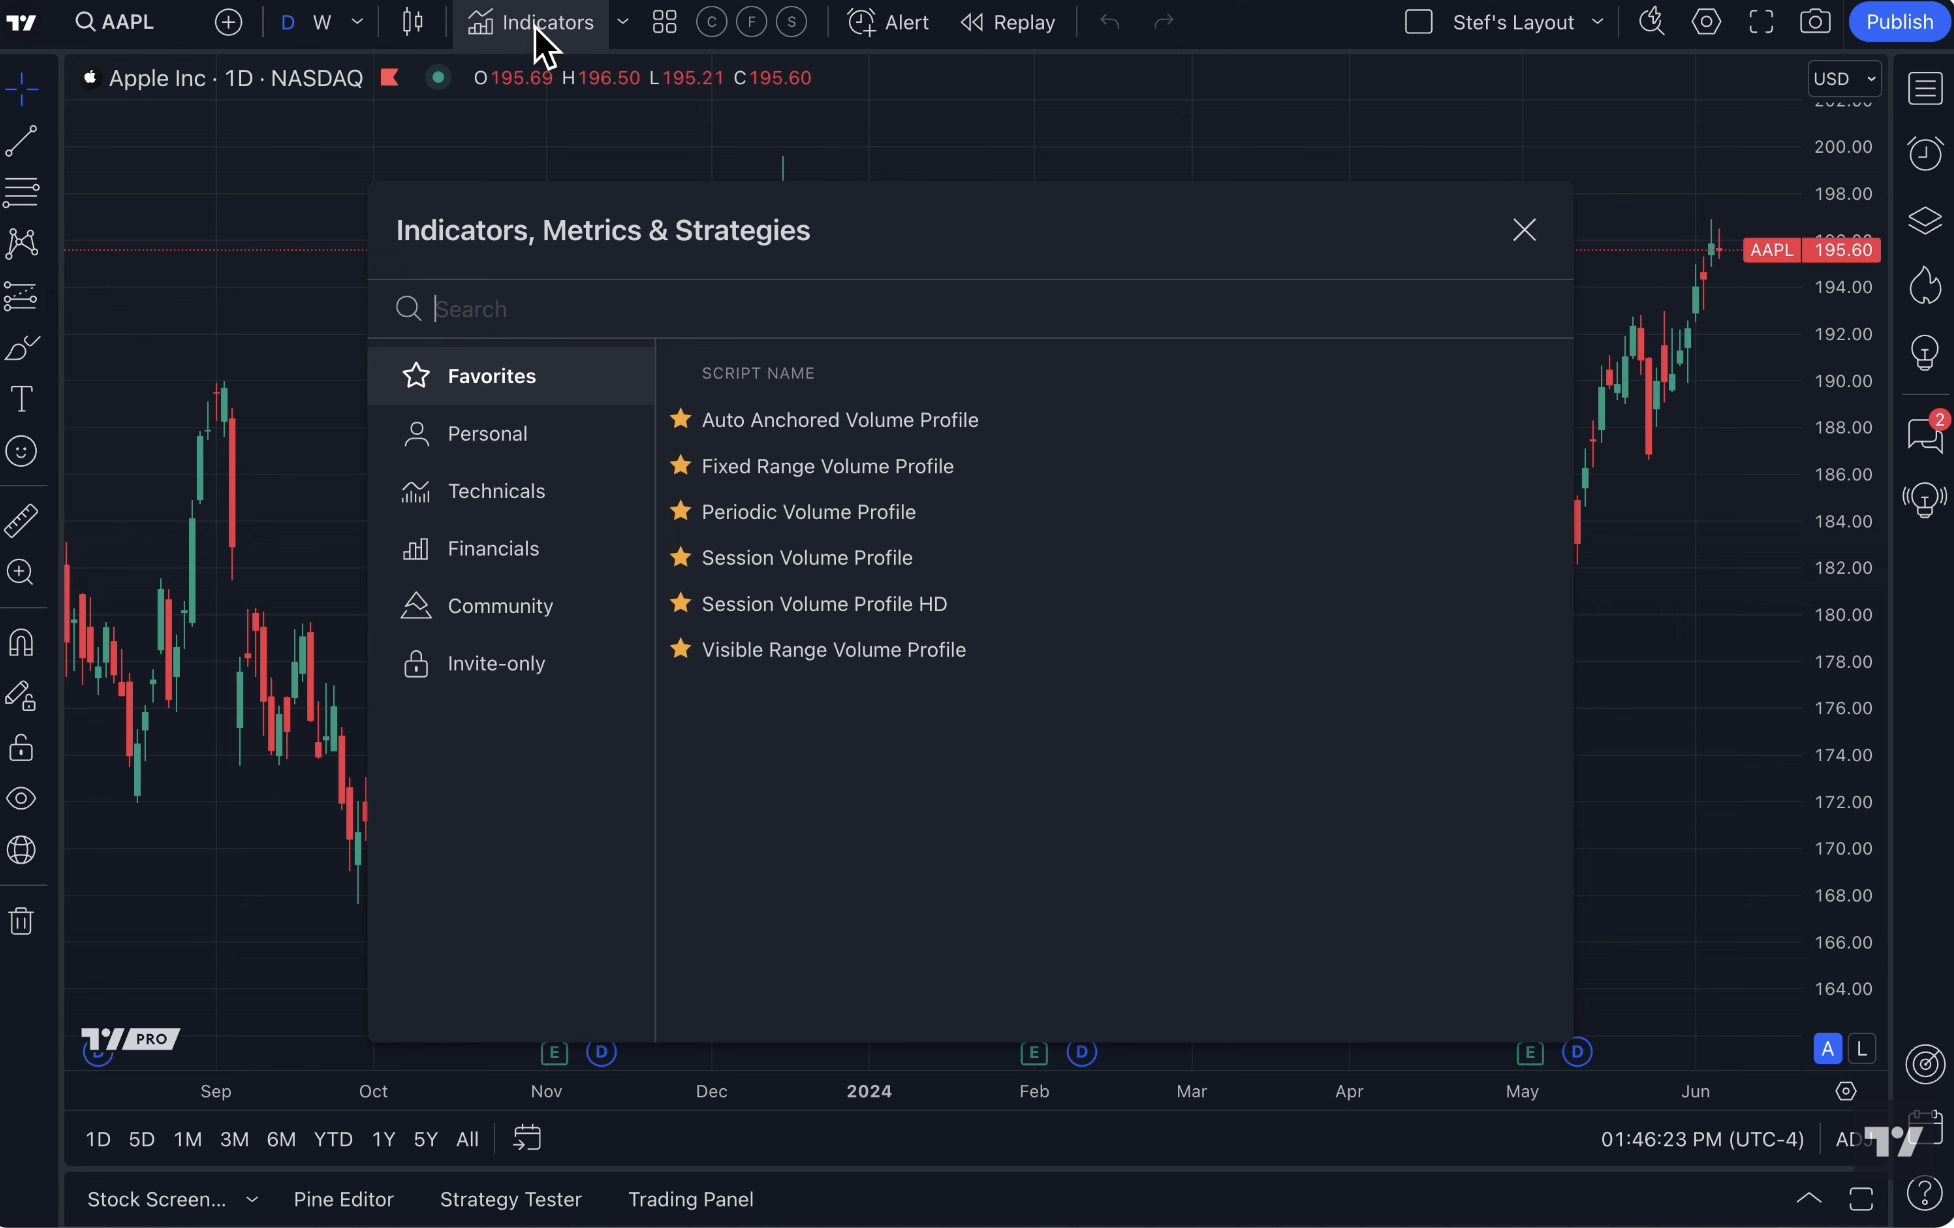Click the trash remove objects icon

[21, 921]
